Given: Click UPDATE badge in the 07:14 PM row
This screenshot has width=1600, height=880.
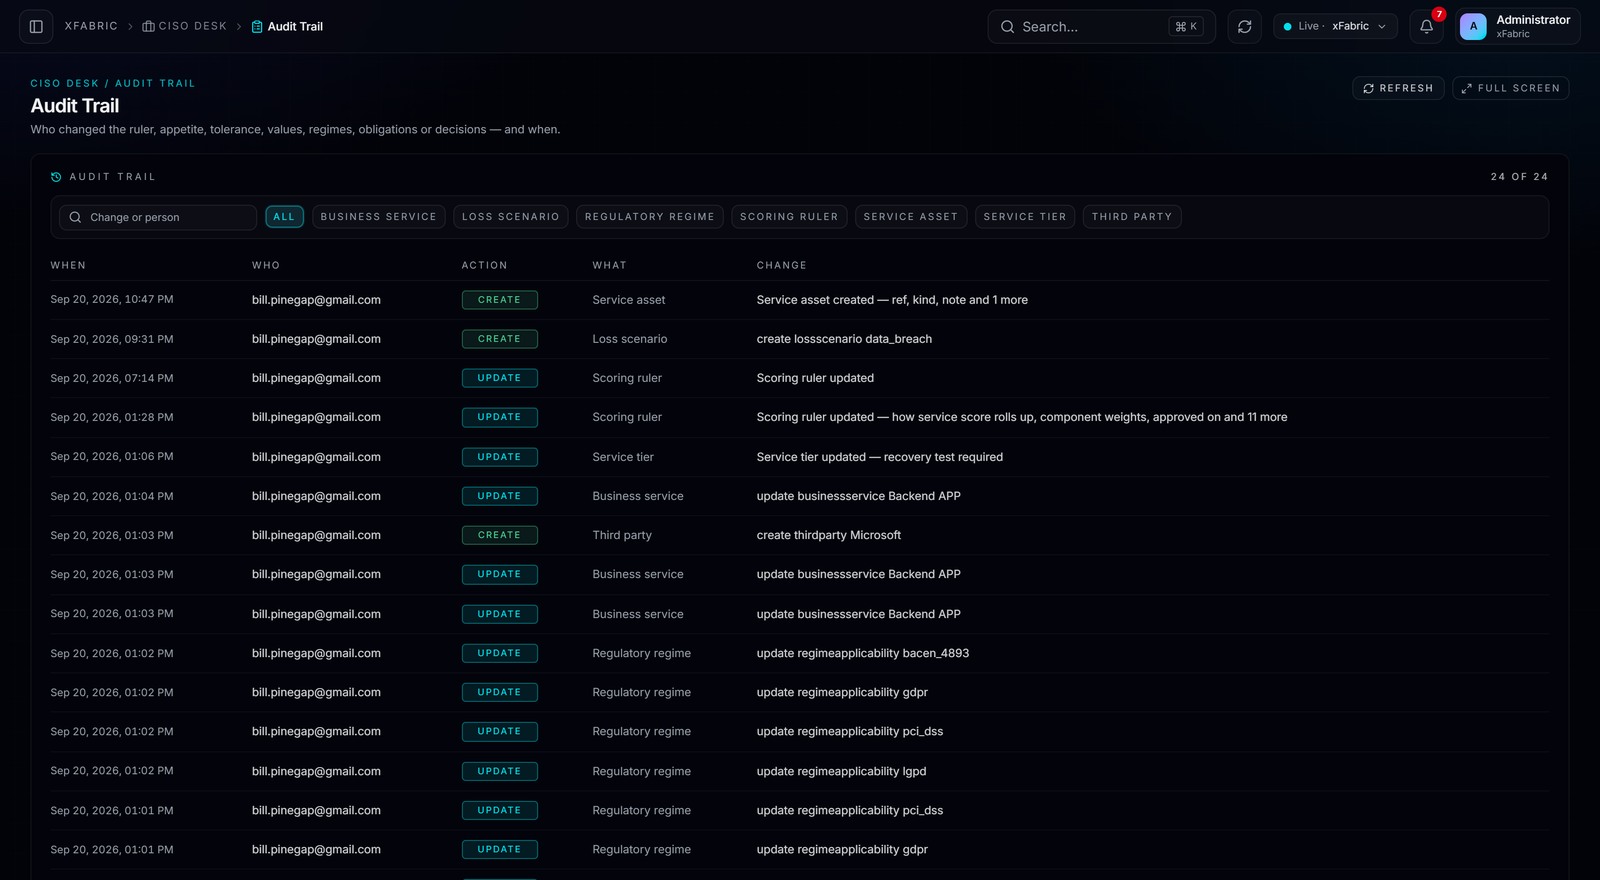Looking at the screenshot, I should [500, 378].
